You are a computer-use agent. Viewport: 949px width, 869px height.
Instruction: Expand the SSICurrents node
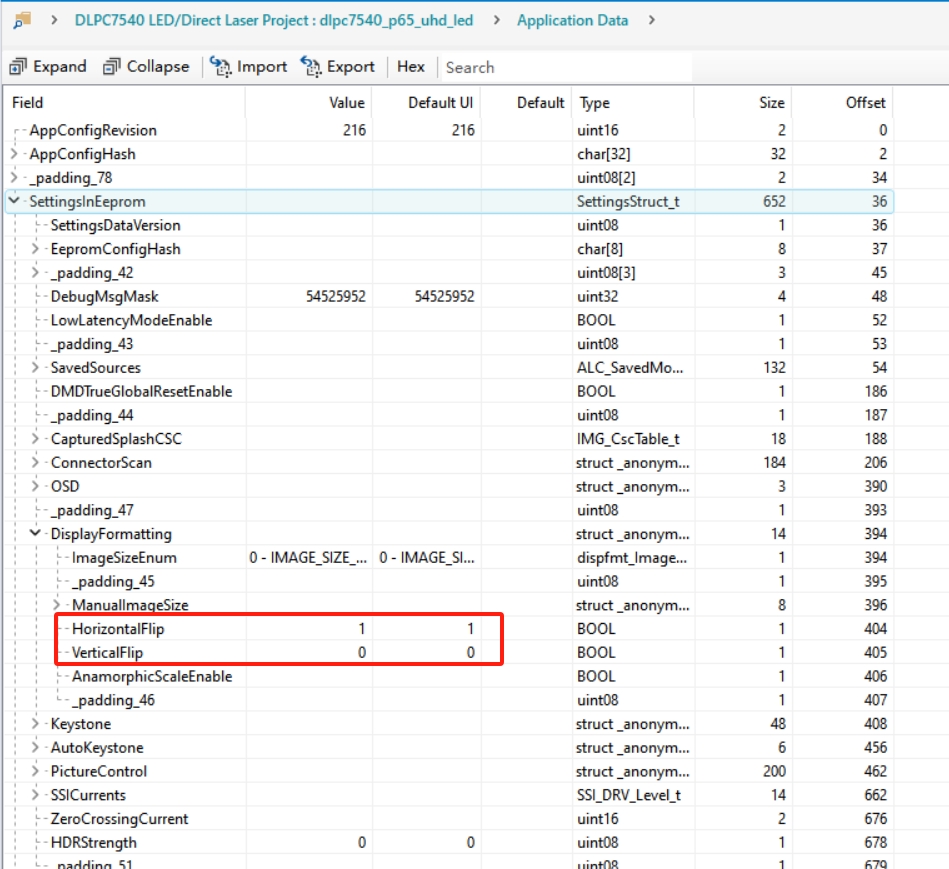pos(36,795)
